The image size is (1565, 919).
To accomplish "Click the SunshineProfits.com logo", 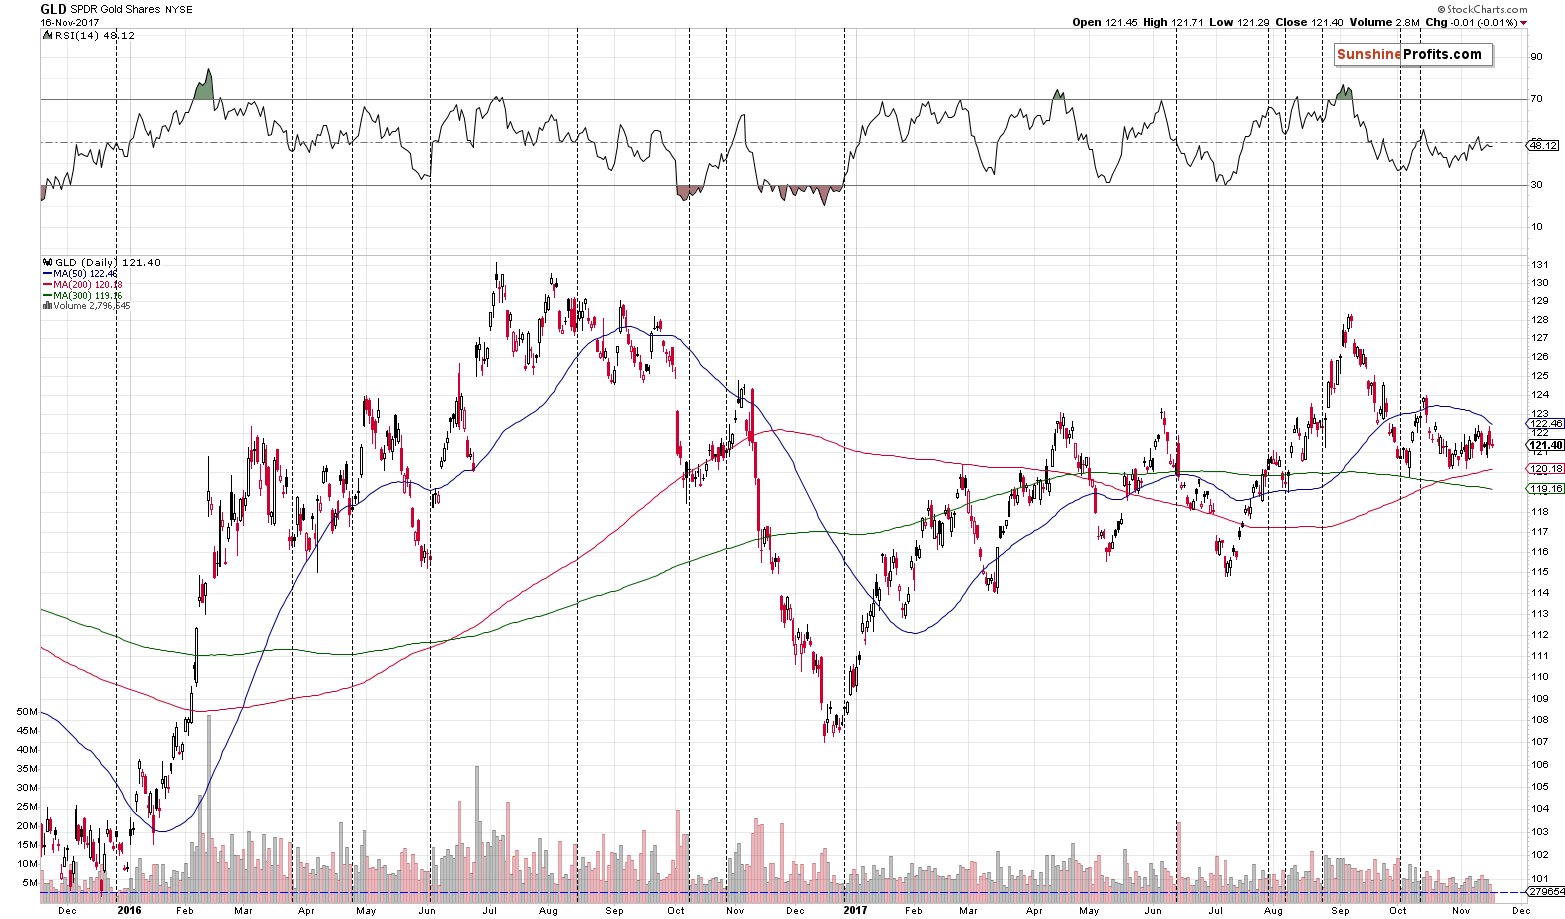I will point(1414,55).
